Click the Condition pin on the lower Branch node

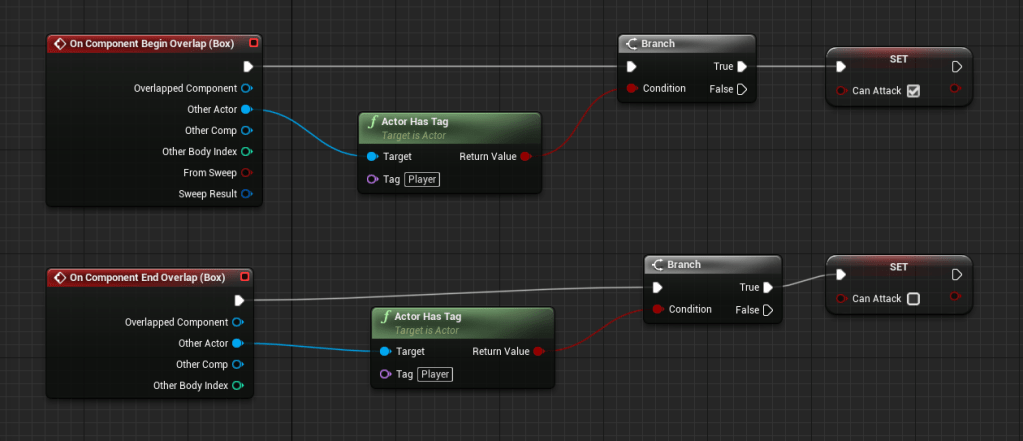pos(658,309)
